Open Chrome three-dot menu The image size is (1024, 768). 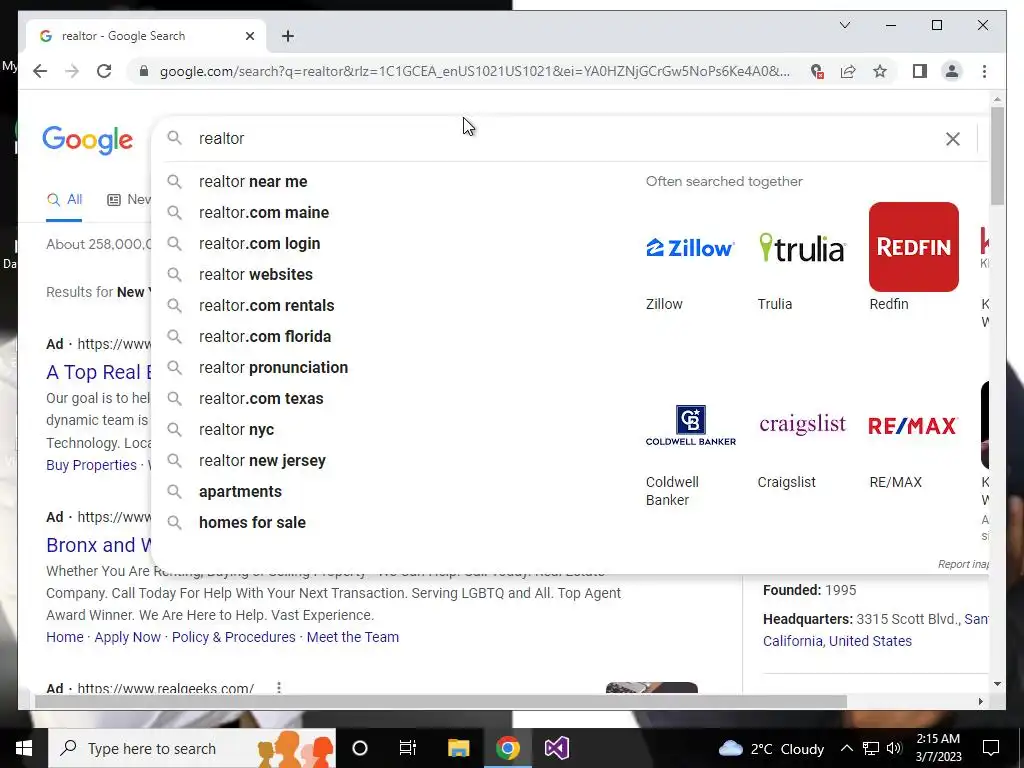[984, 71]
